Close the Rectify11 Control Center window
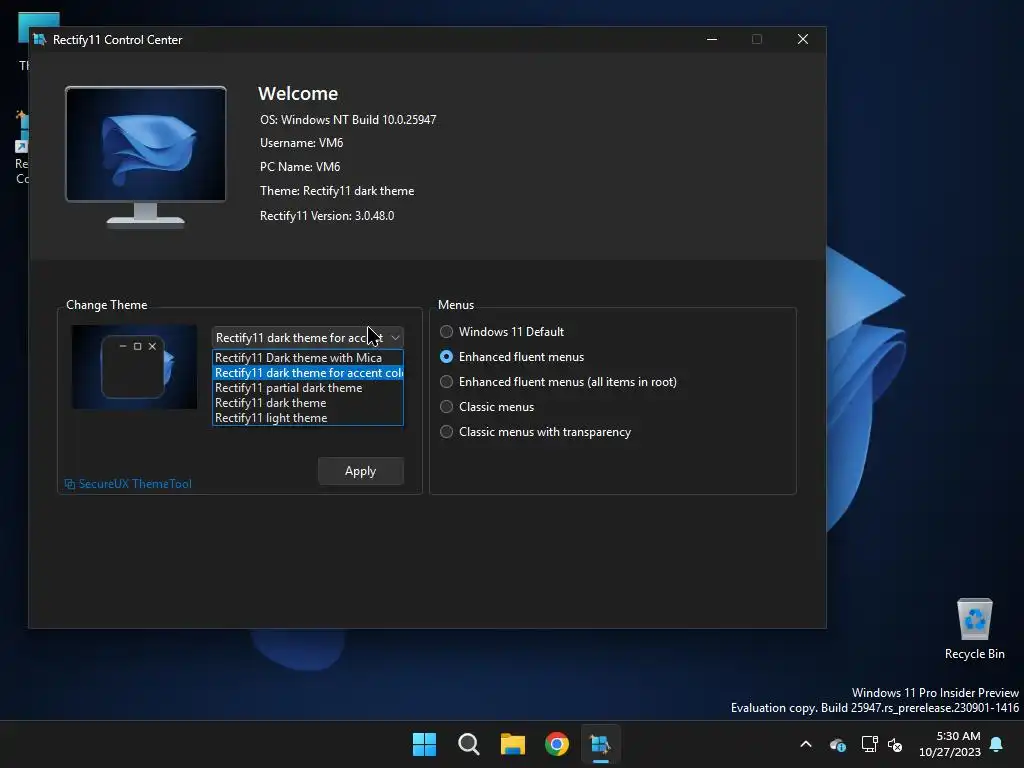 pos(803,39)
